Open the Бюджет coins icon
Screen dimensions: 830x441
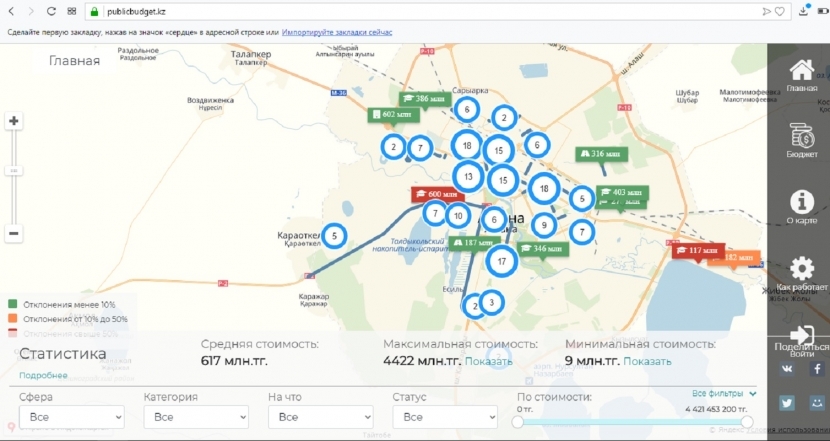click(801, 136)
